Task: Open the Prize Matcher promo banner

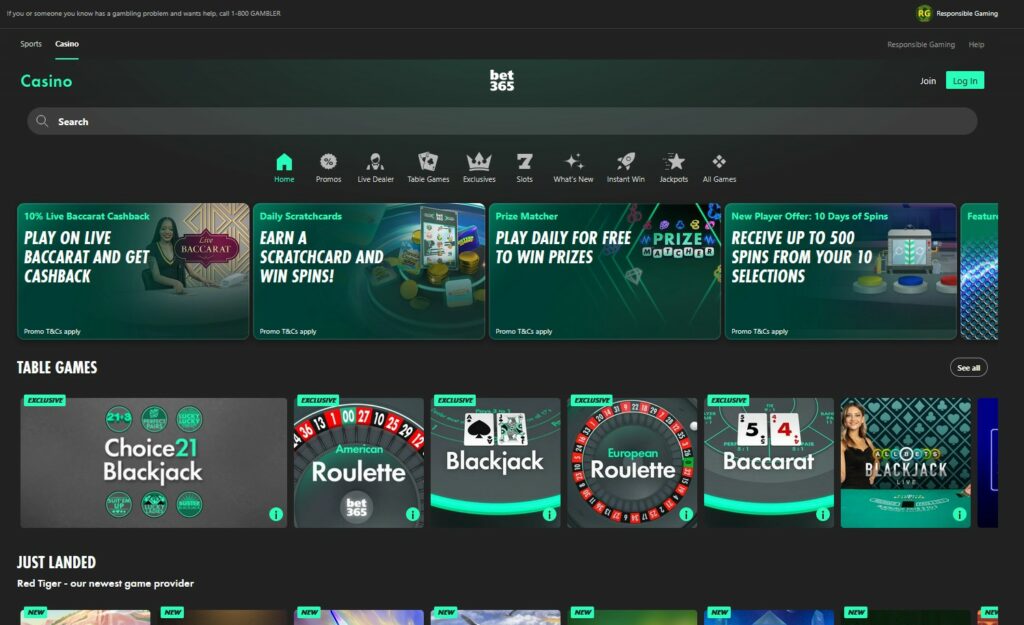Action: pyautogui.click(x=605, y=271)
